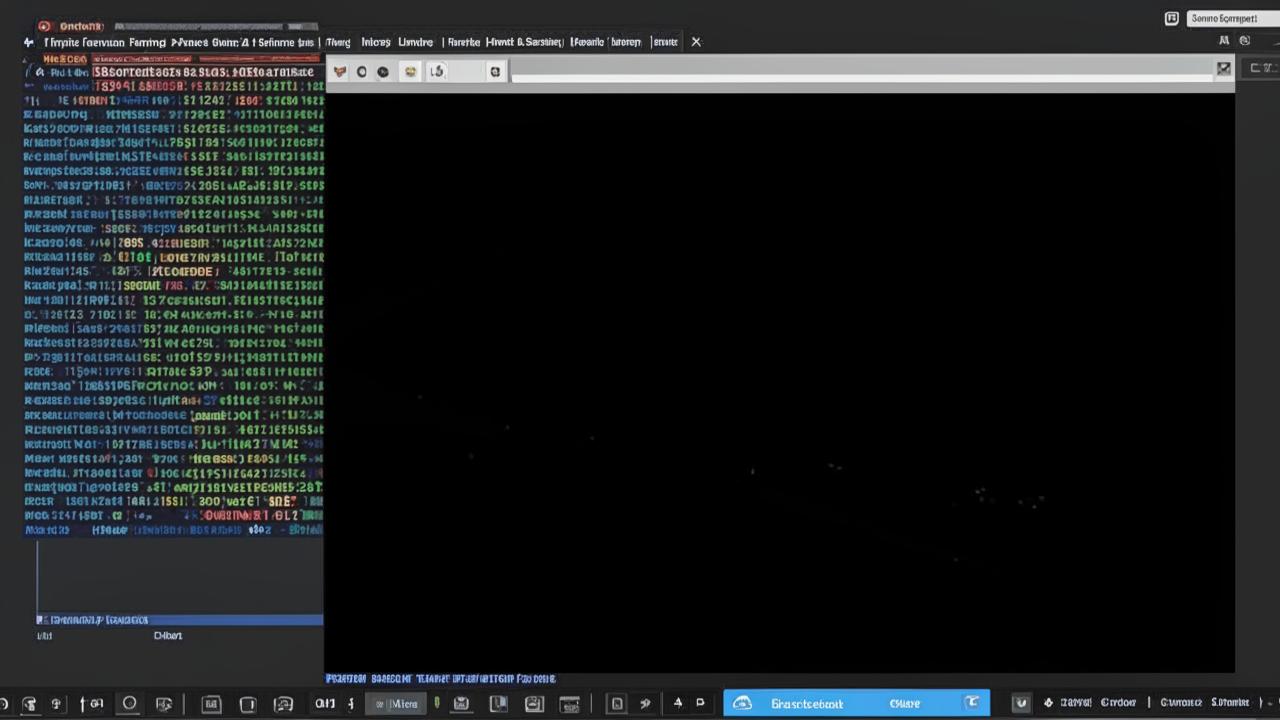Click the 'Gwnnce' item in bottom-right status
The height and width of the screenshot is (720, 1280).
1181,703
